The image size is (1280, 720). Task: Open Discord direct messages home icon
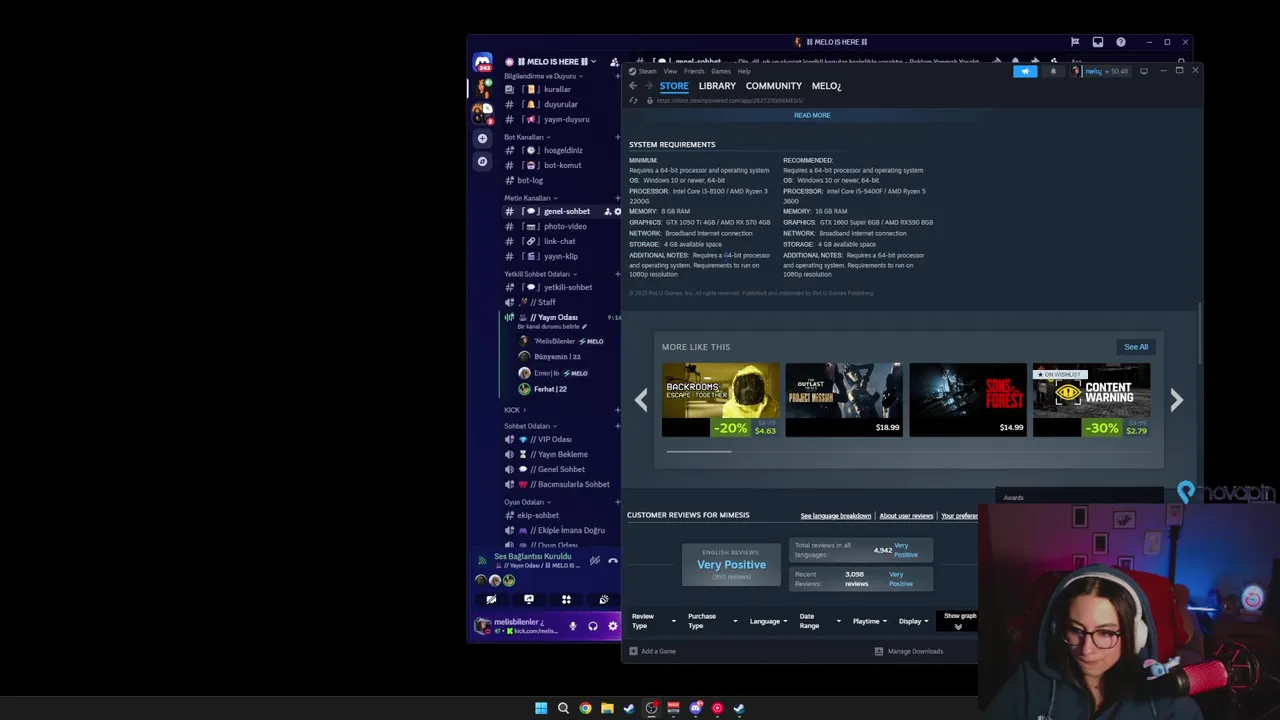pos(483,63)
